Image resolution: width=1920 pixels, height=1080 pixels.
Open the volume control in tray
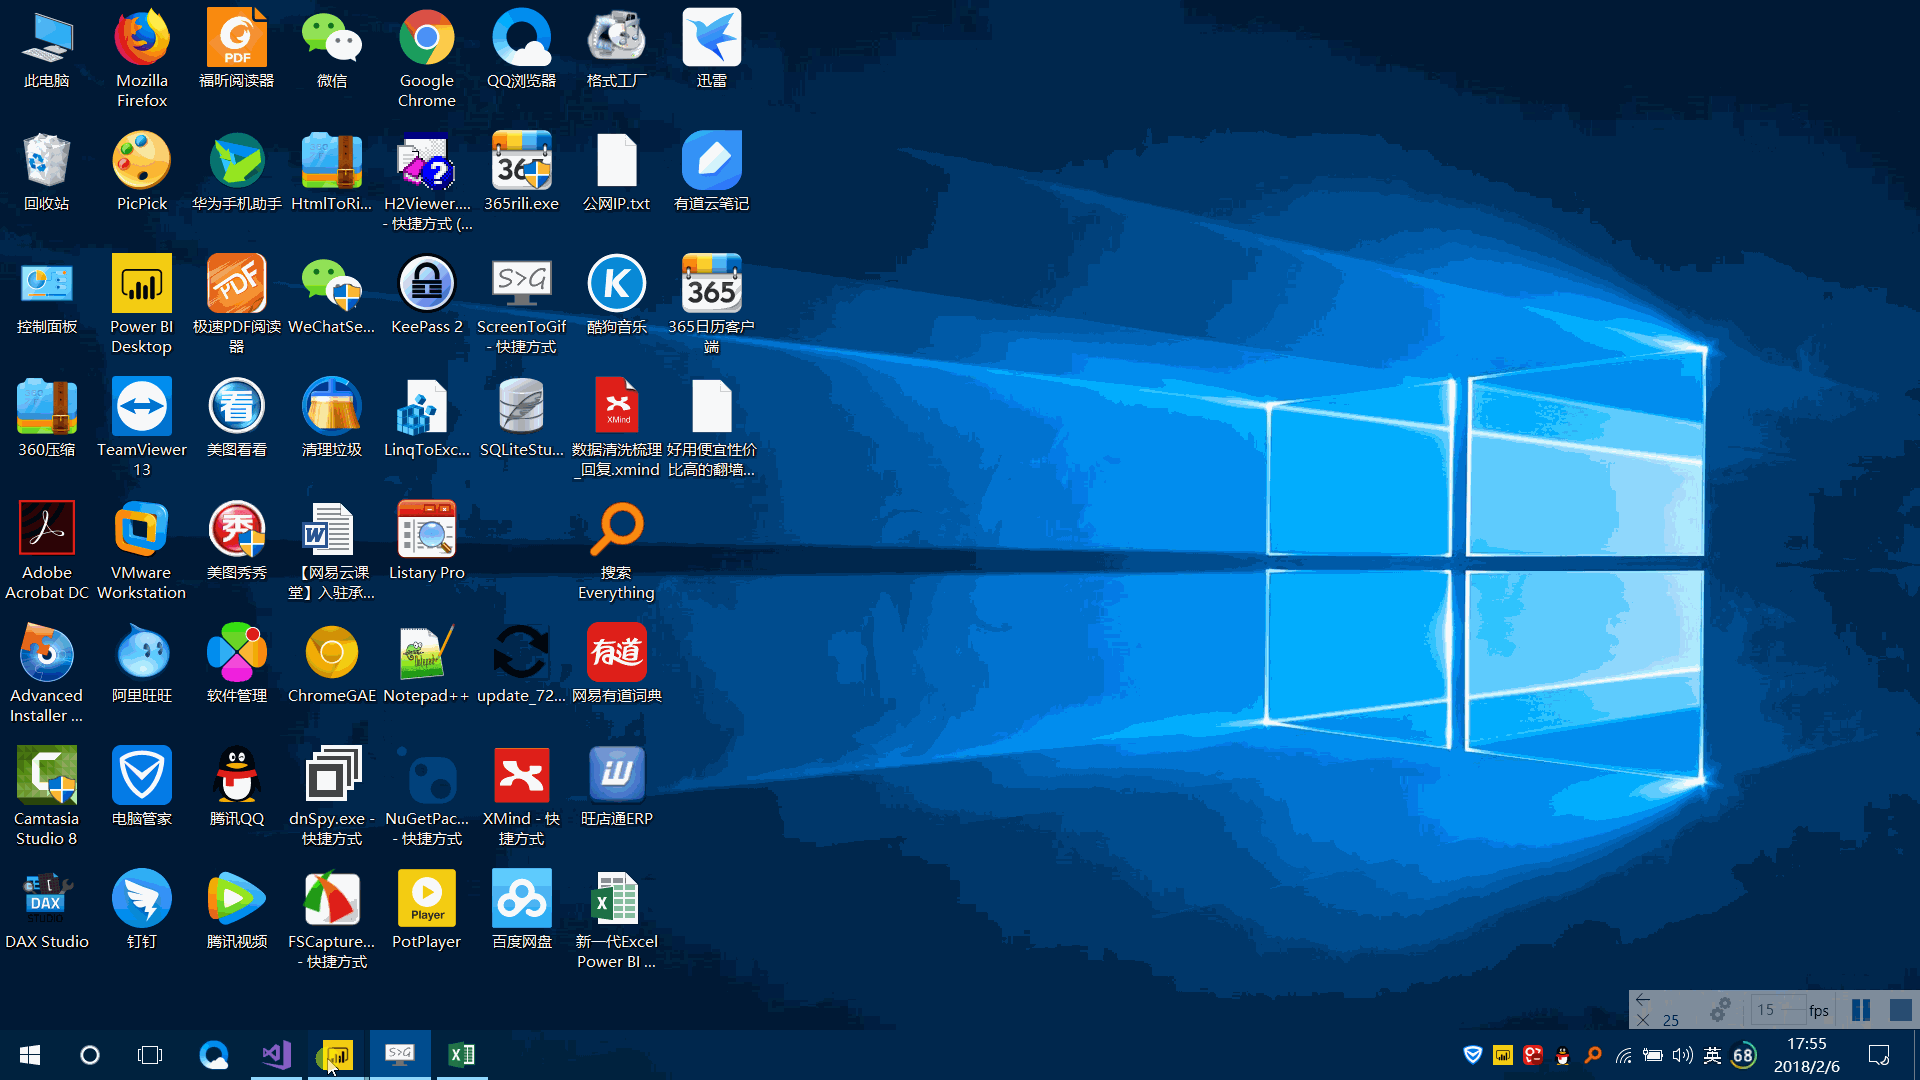click(x=1683, y=1055)
